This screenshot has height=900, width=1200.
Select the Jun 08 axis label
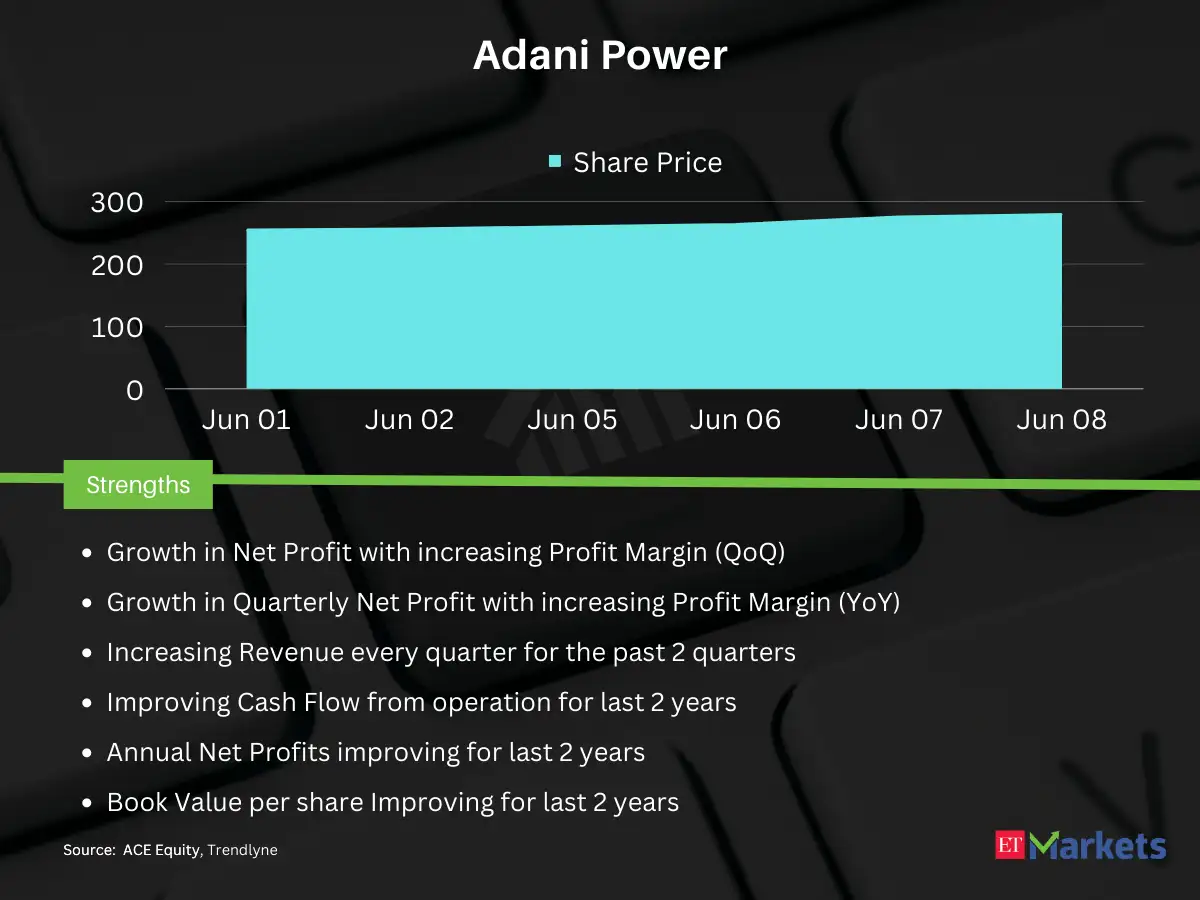click(1061, 420)
